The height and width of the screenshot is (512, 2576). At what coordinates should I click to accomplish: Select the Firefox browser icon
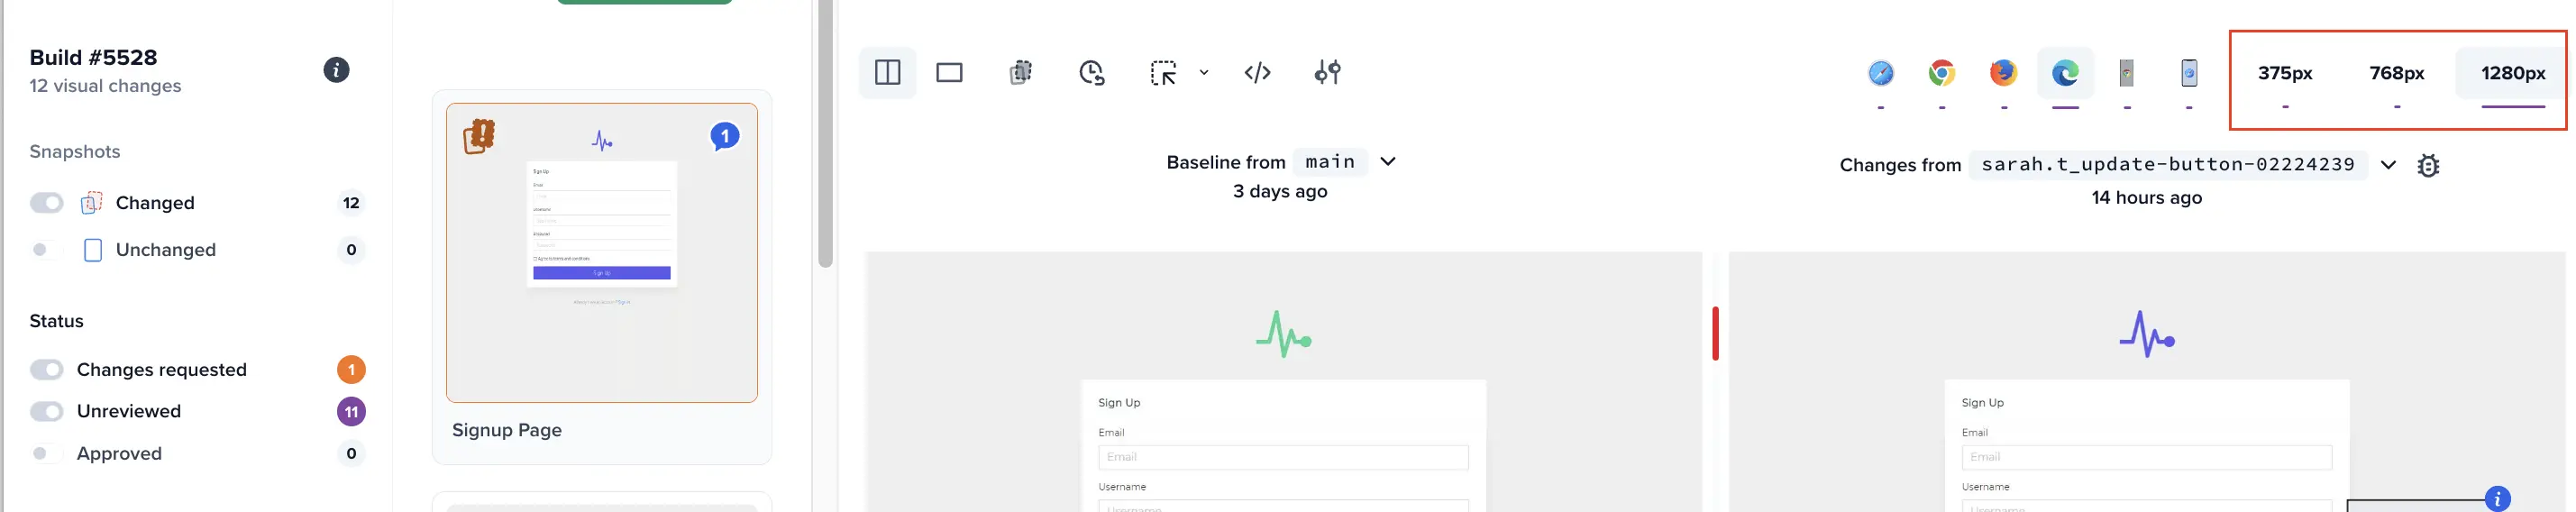pos(2003,73)
